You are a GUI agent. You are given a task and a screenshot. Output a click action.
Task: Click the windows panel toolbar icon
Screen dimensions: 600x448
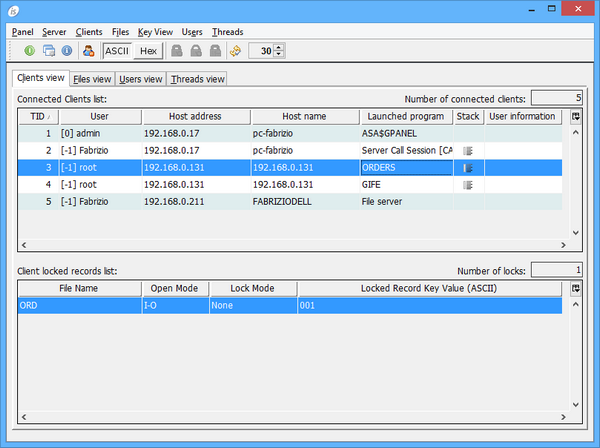pyautogui.click(x=48, y=51)
